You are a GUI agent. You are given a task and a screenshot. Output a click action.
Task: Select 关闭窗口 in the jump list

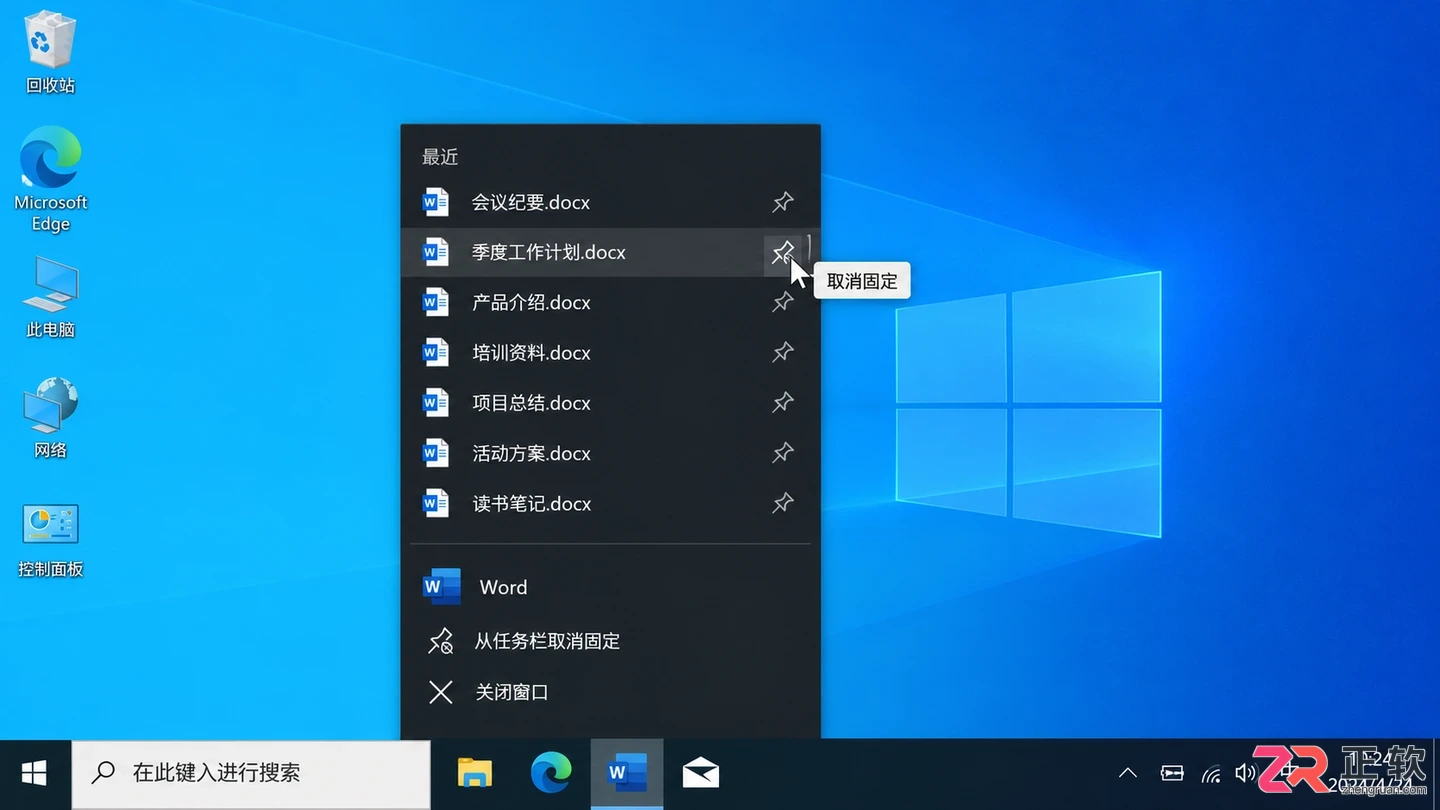(610, 692)
